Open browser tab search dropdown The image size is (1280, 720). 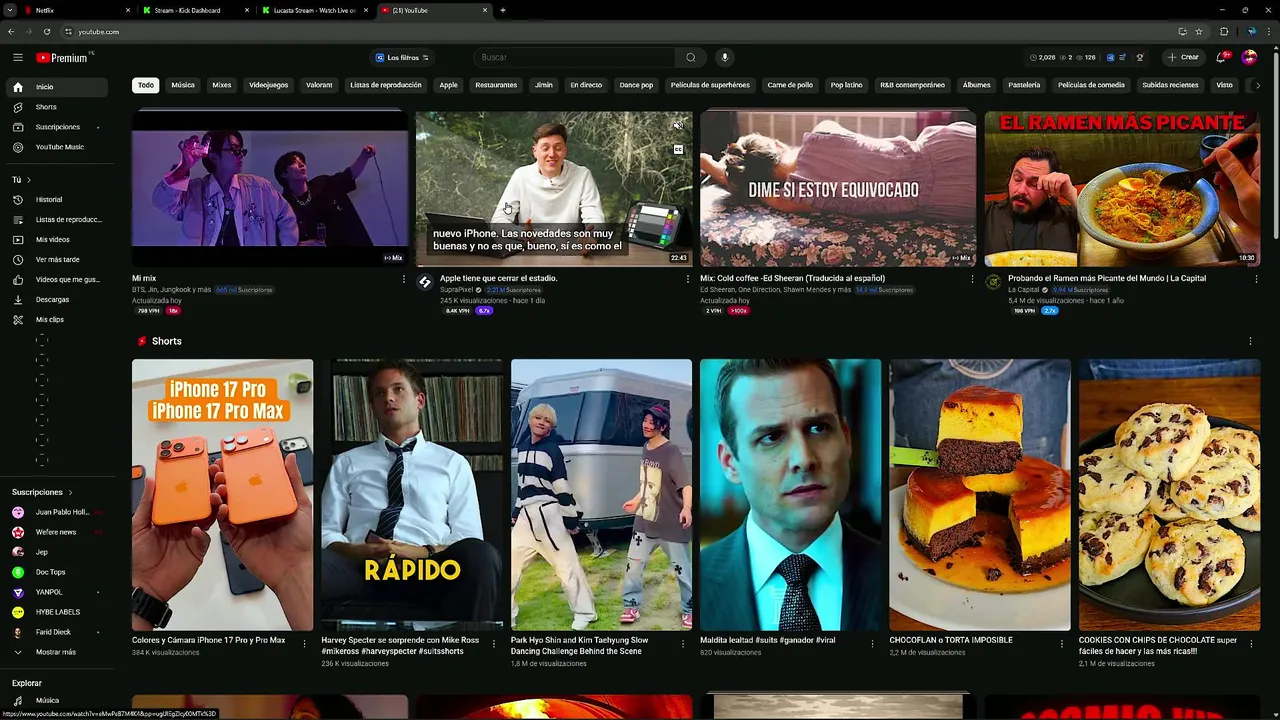pos(10,10)
